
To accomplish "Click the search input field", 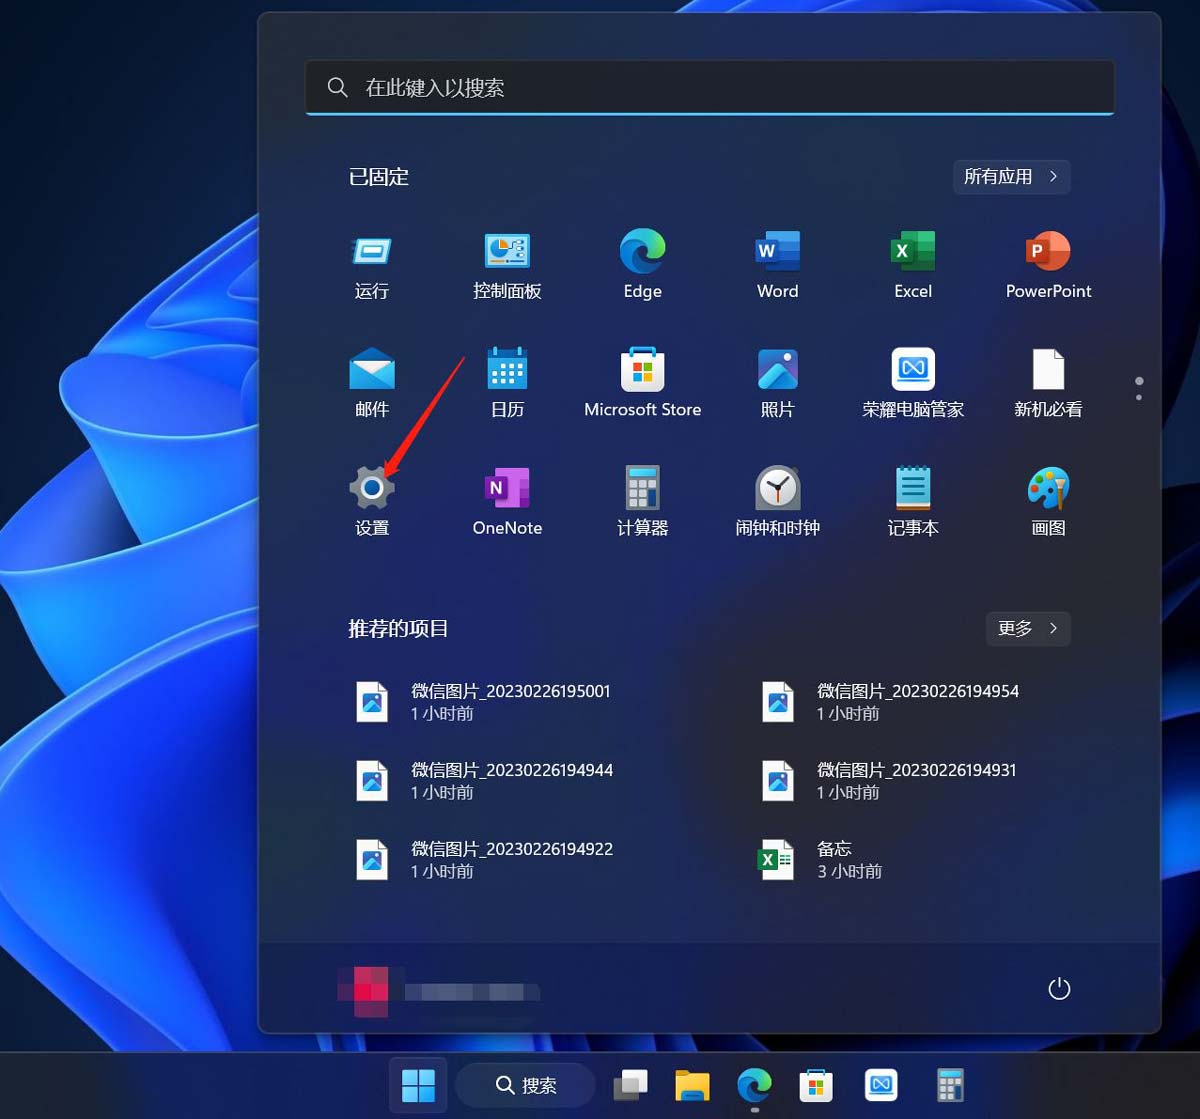I will point(709,87).
